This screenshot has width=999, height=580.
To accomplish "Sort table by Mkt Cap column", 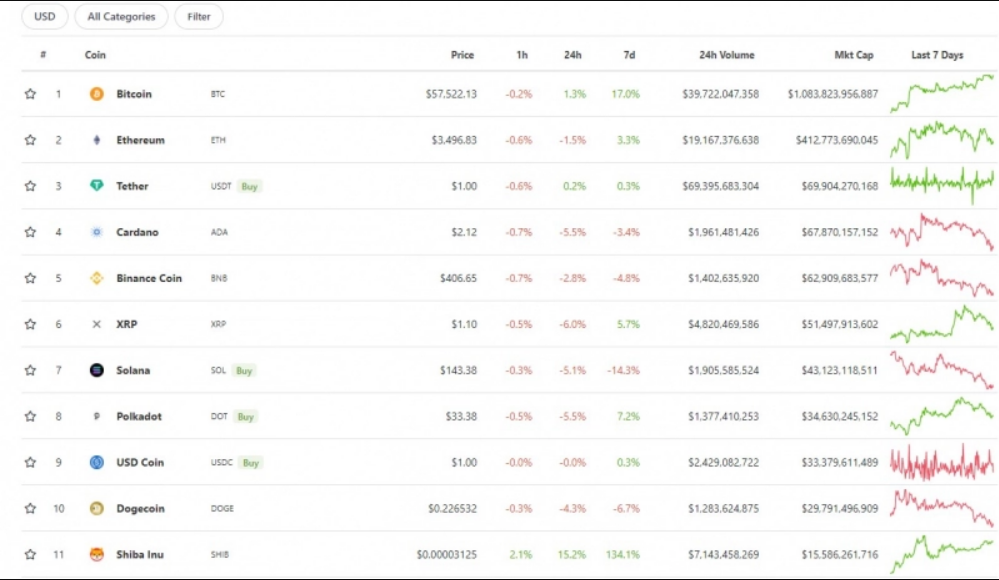I will [x=853, y=55].
